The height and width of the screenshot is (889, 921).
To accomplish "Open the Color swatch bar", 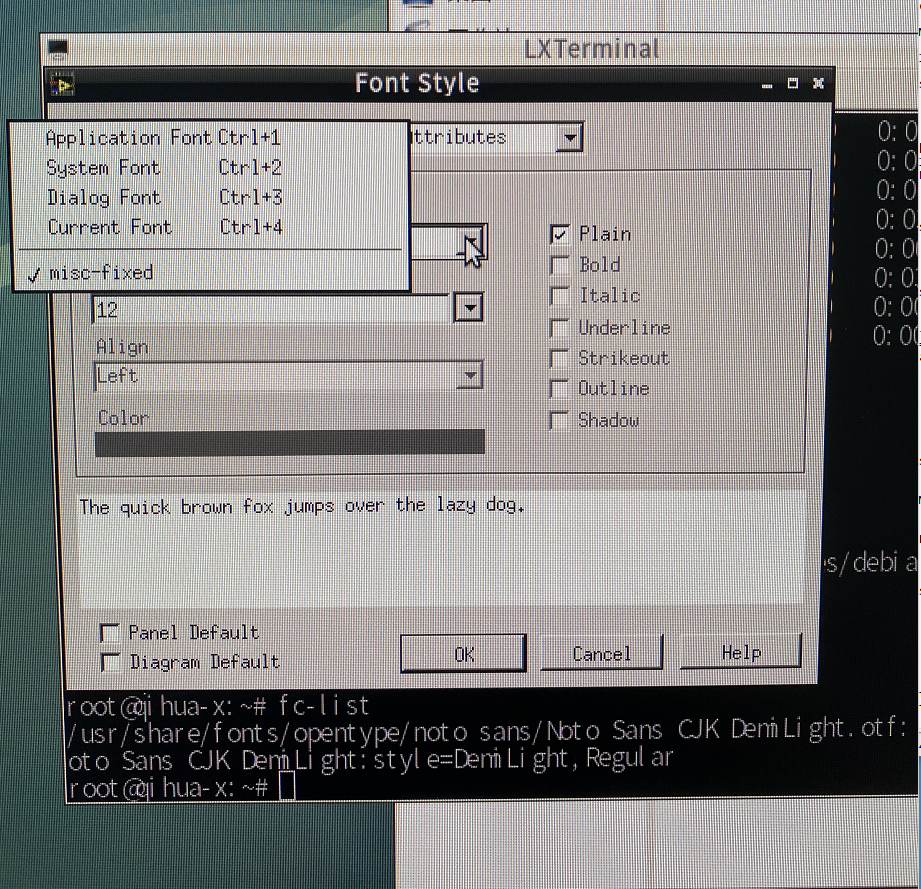I will tap(290, 442).
